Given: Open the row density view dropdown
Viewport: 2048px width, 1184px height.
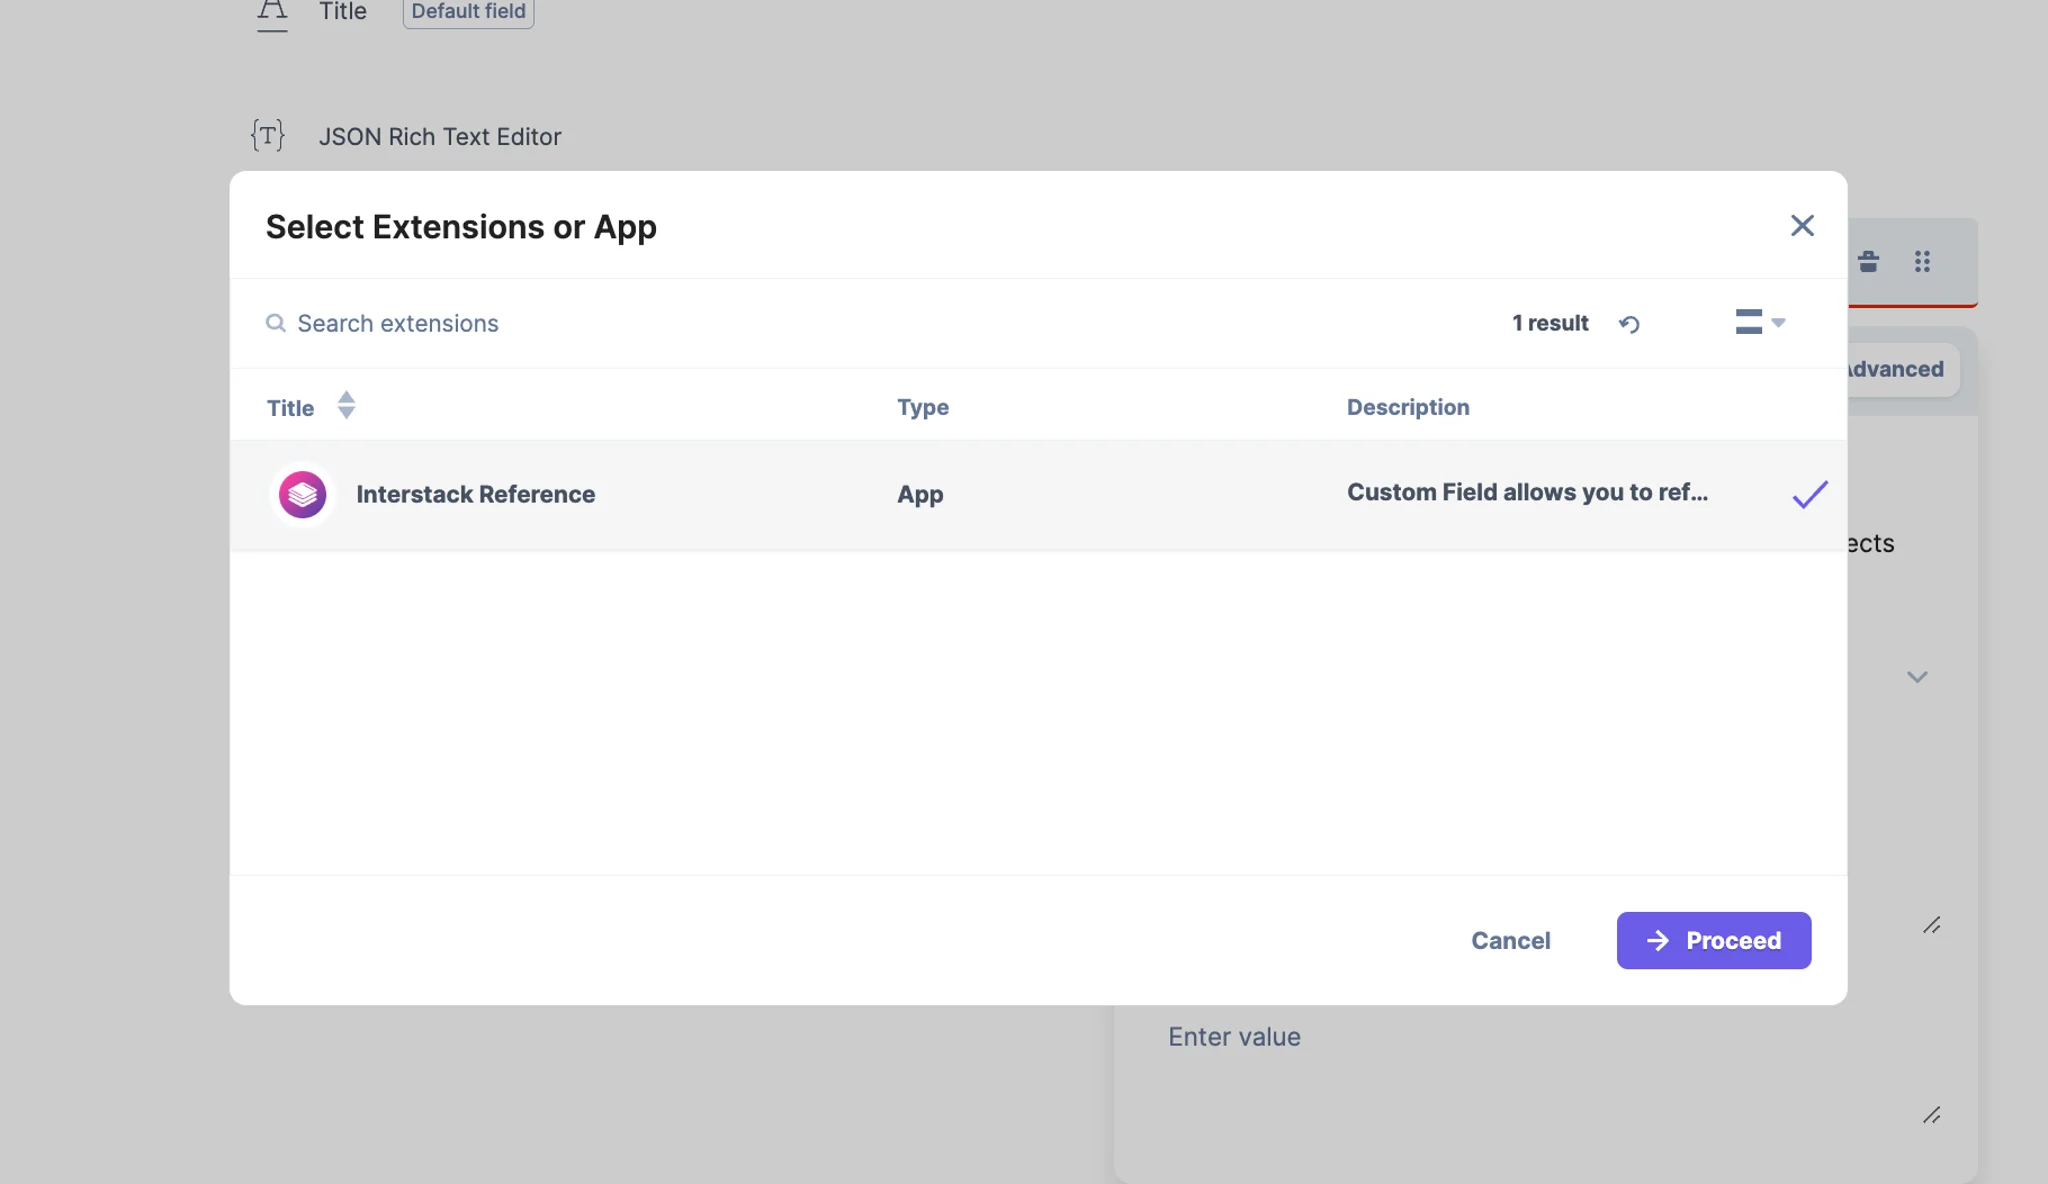Looking at the screenshot, I should pyautogui.click(x=1759, y=322).
